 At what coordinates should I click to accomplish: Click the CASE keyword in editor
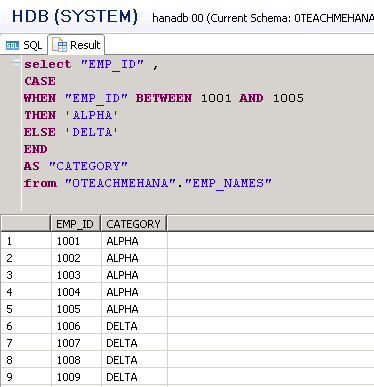(x=40, y=81)
